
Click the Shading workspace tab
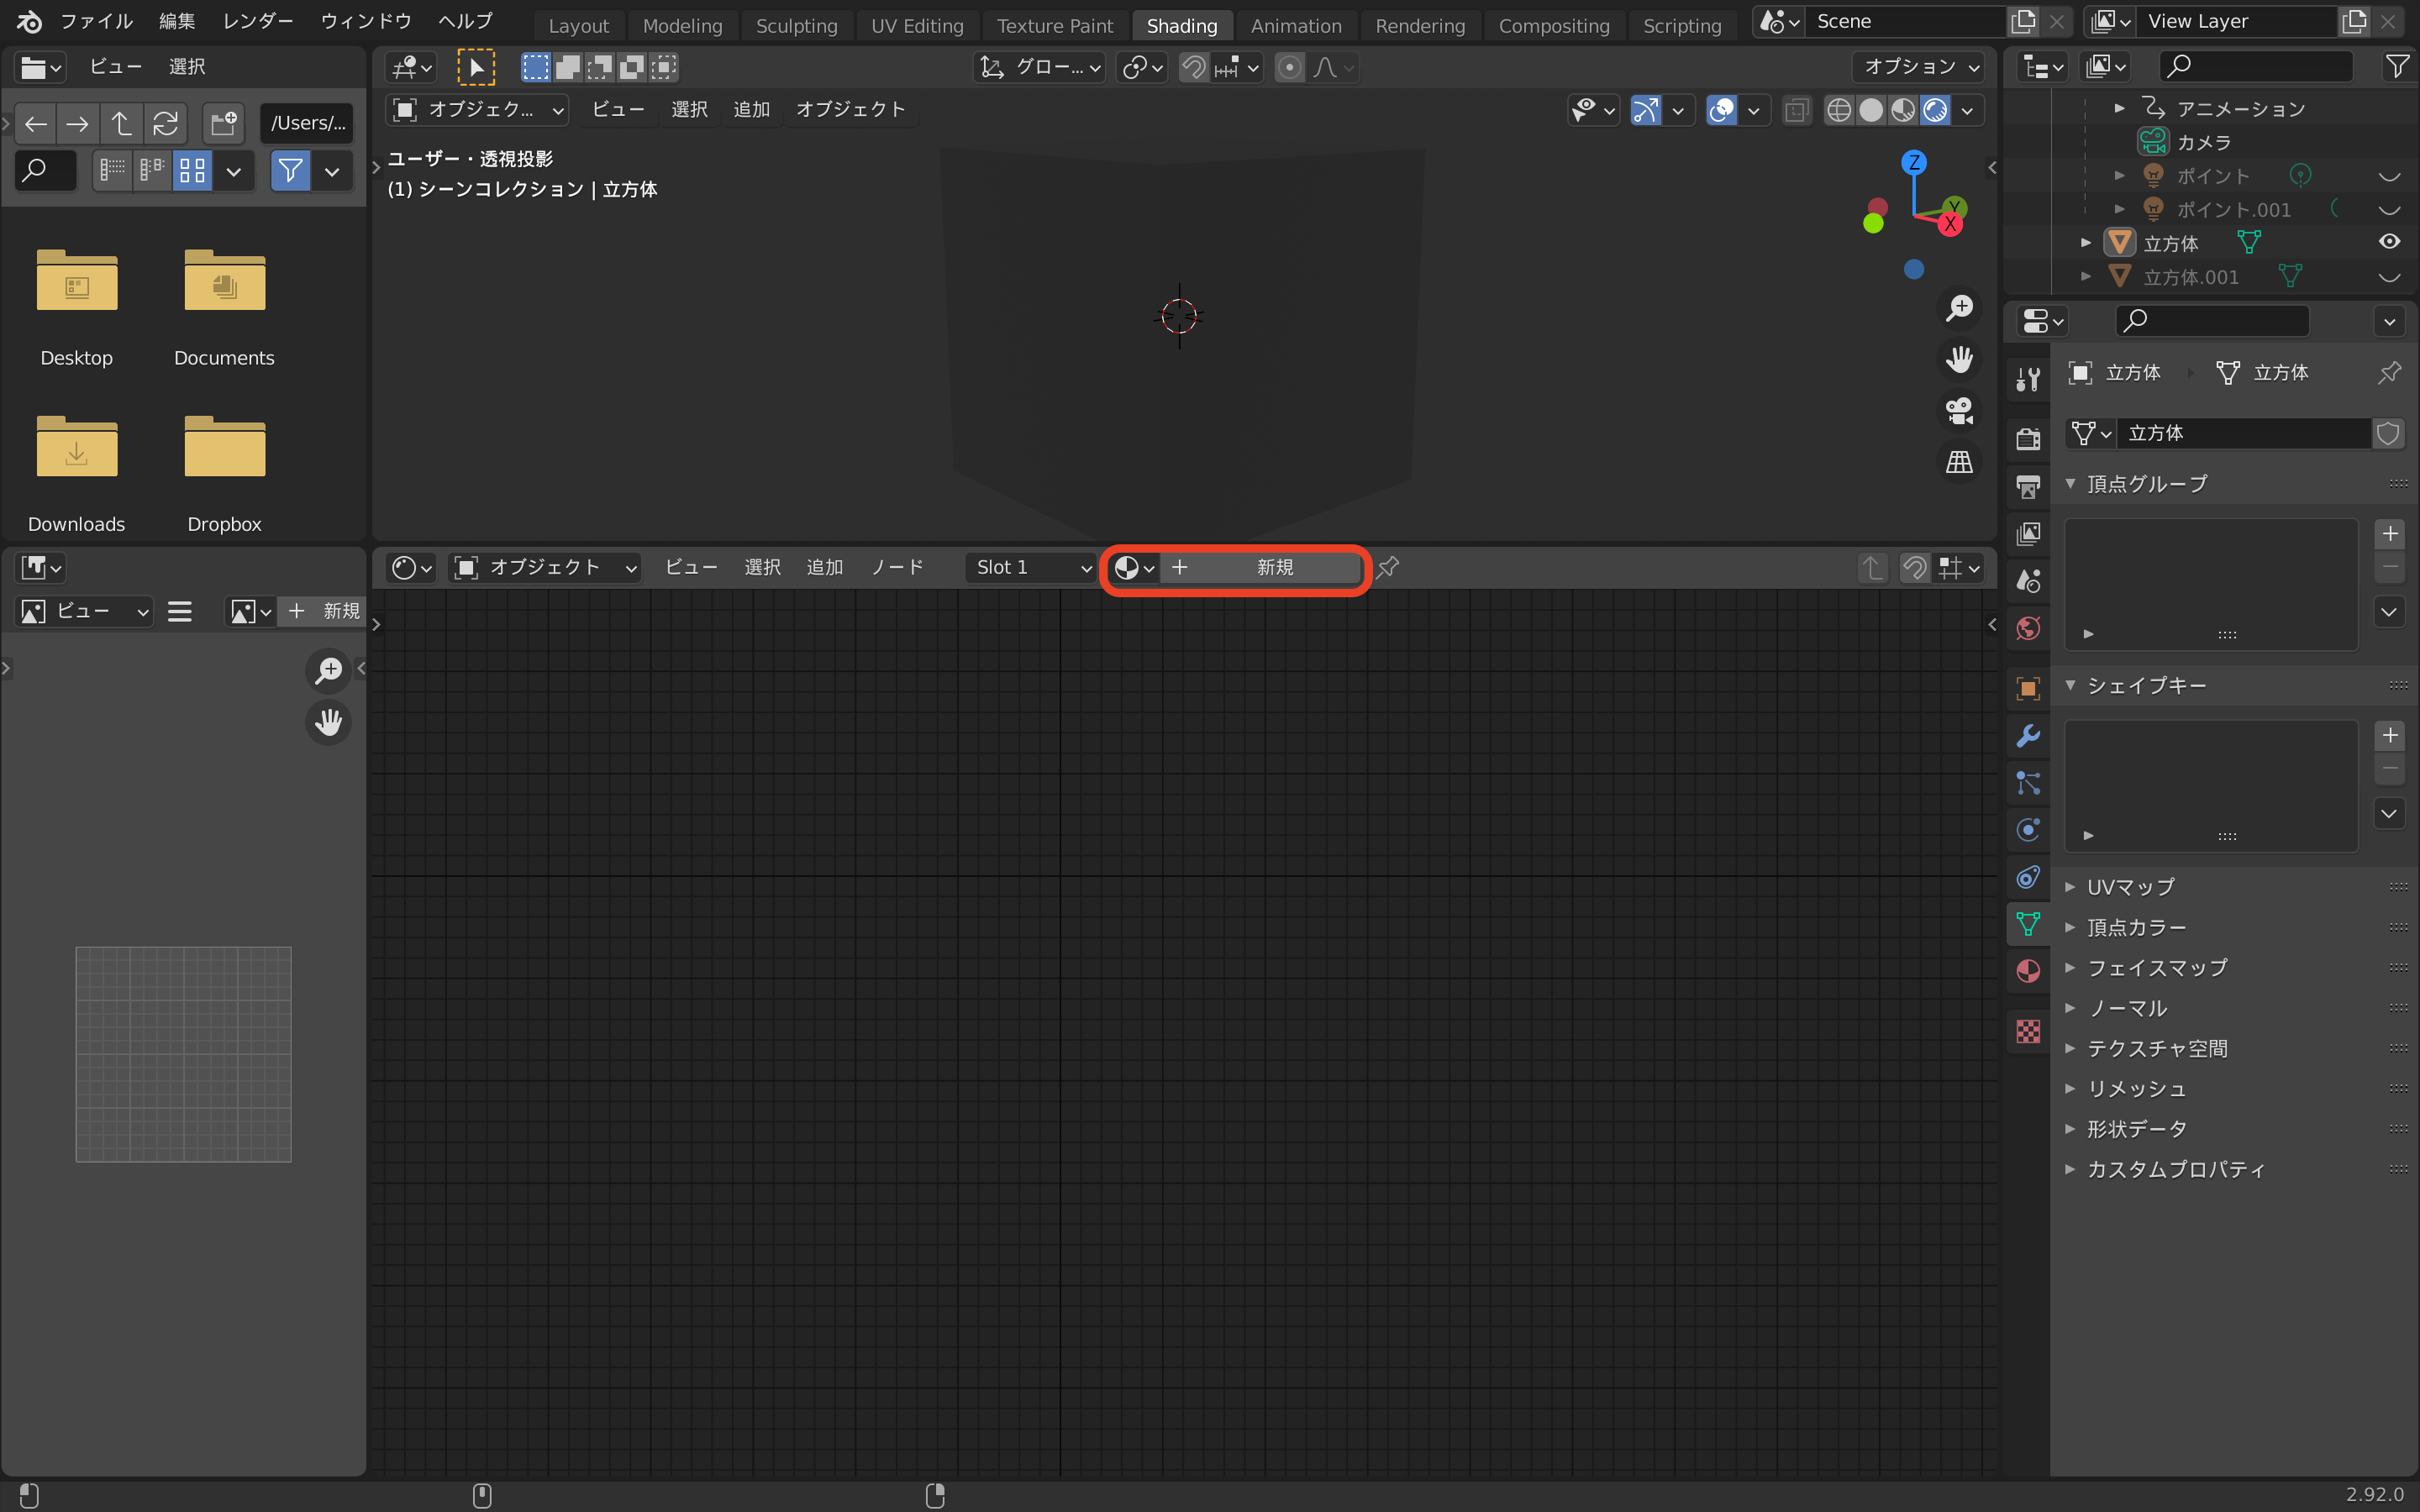pyautogui.click(x=1181, y=24)
